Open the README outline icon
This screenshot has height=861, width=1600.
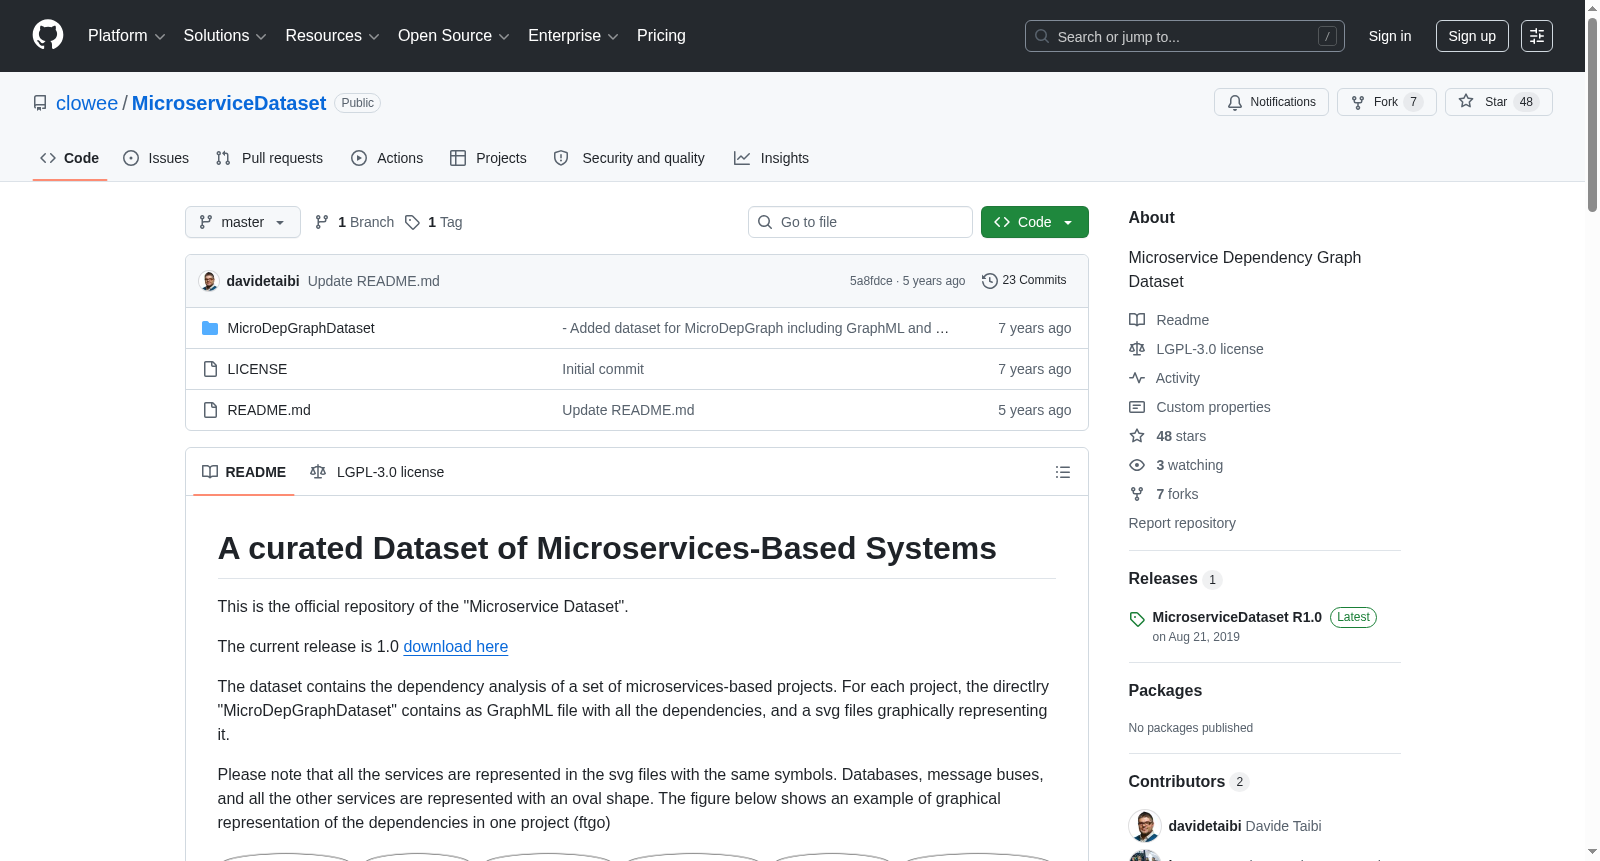pos(1063,472)
